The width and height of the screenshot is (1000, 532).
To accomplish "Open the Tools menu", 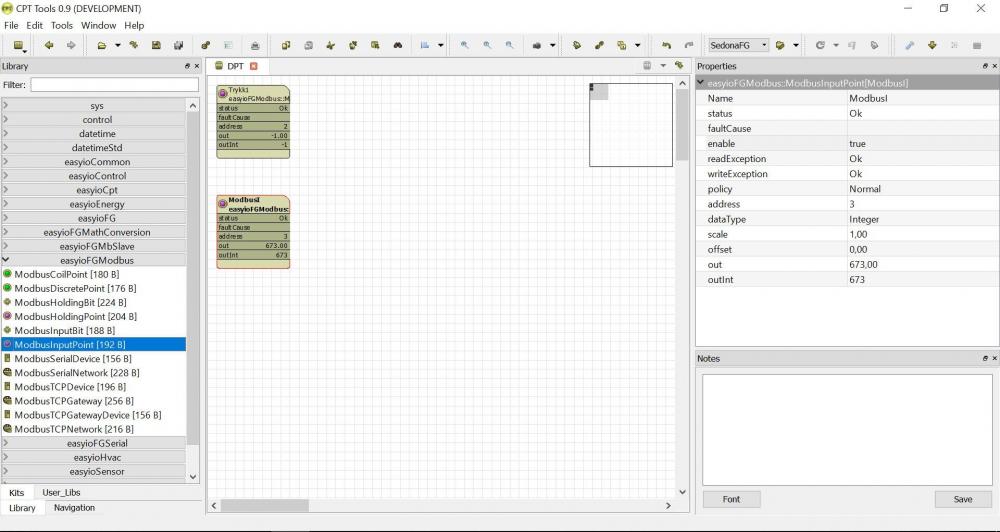I will pos(62,25).
